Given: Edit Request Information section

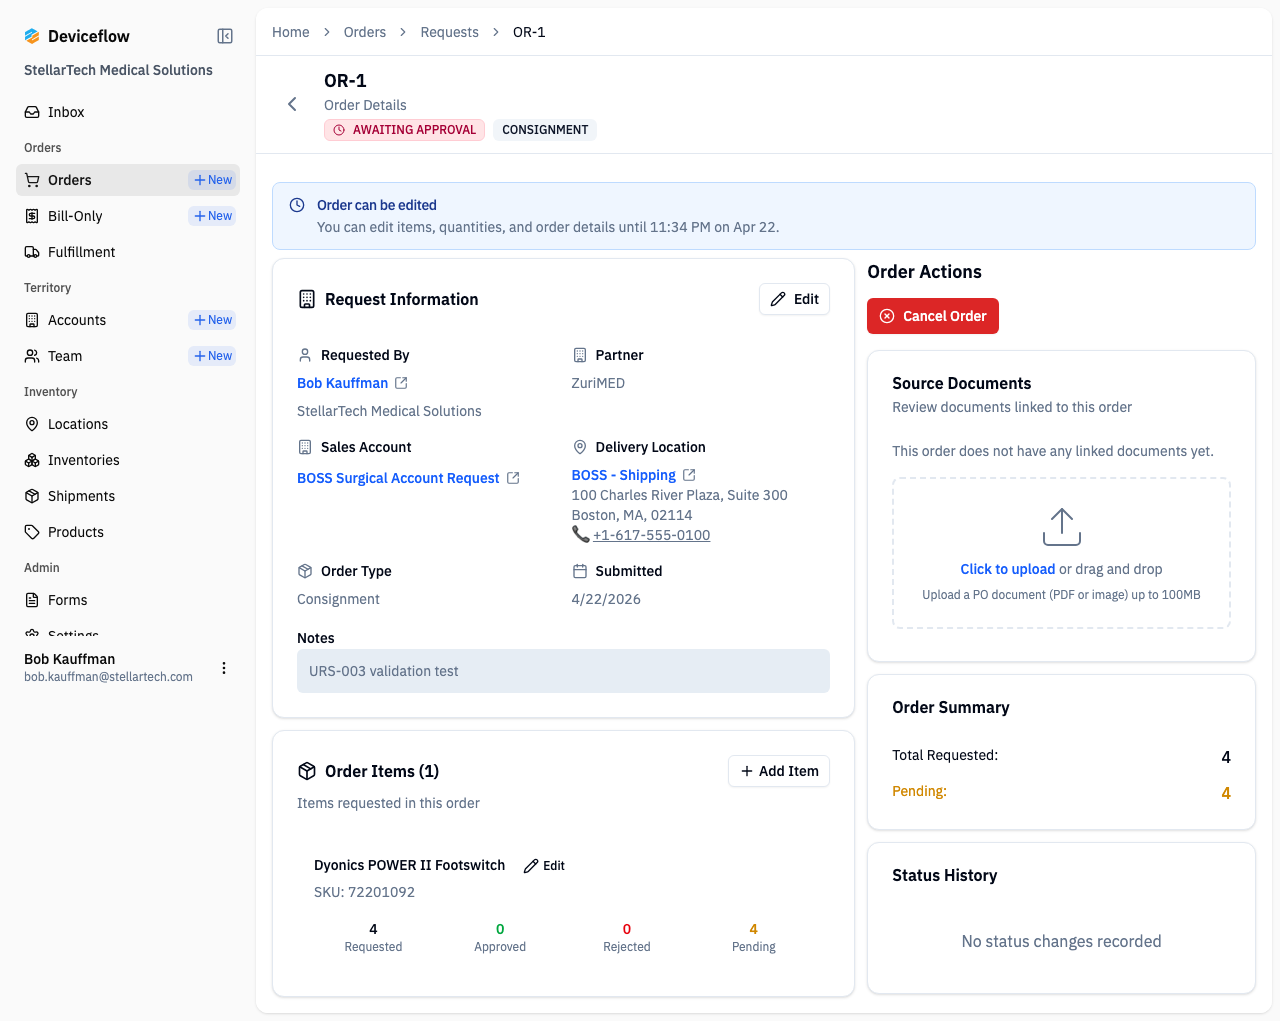Looking at the screenshot, I should [x=794, y=299].
